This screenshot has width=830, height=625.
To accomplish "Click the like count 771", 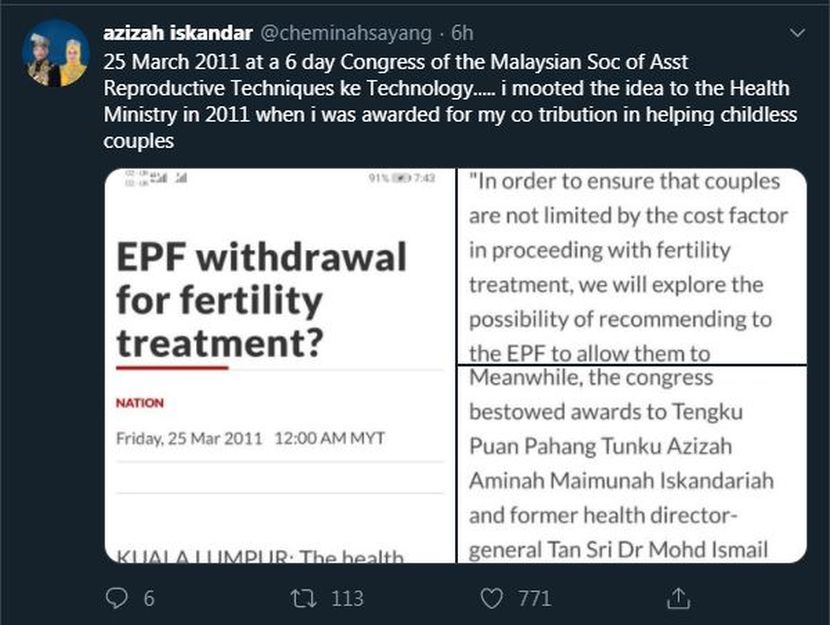I will point(535,599).
